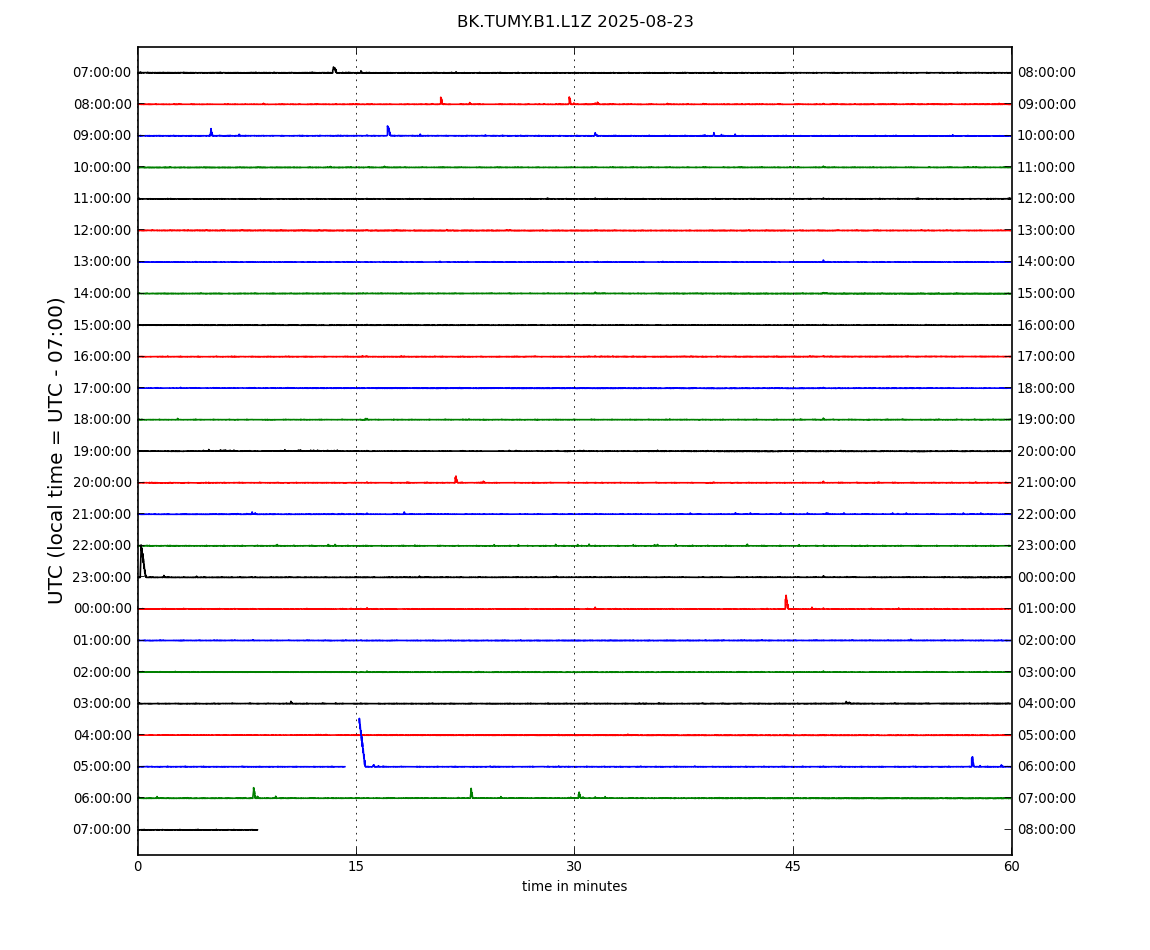
Task: Select the right-axis 04:00:00 label
Action: pyautogui.click(x=1047, y=704)
